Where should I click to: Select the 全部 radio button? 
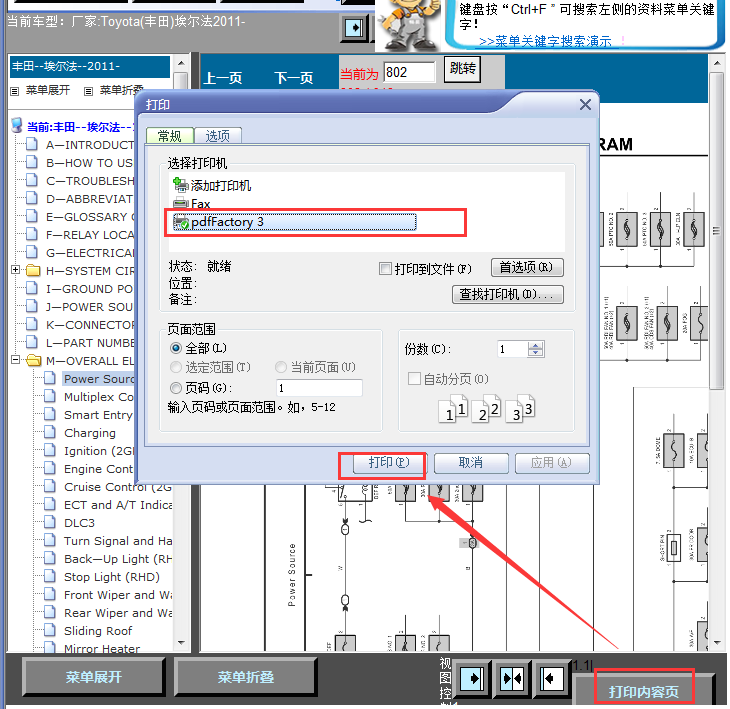[x=176, y=348]
